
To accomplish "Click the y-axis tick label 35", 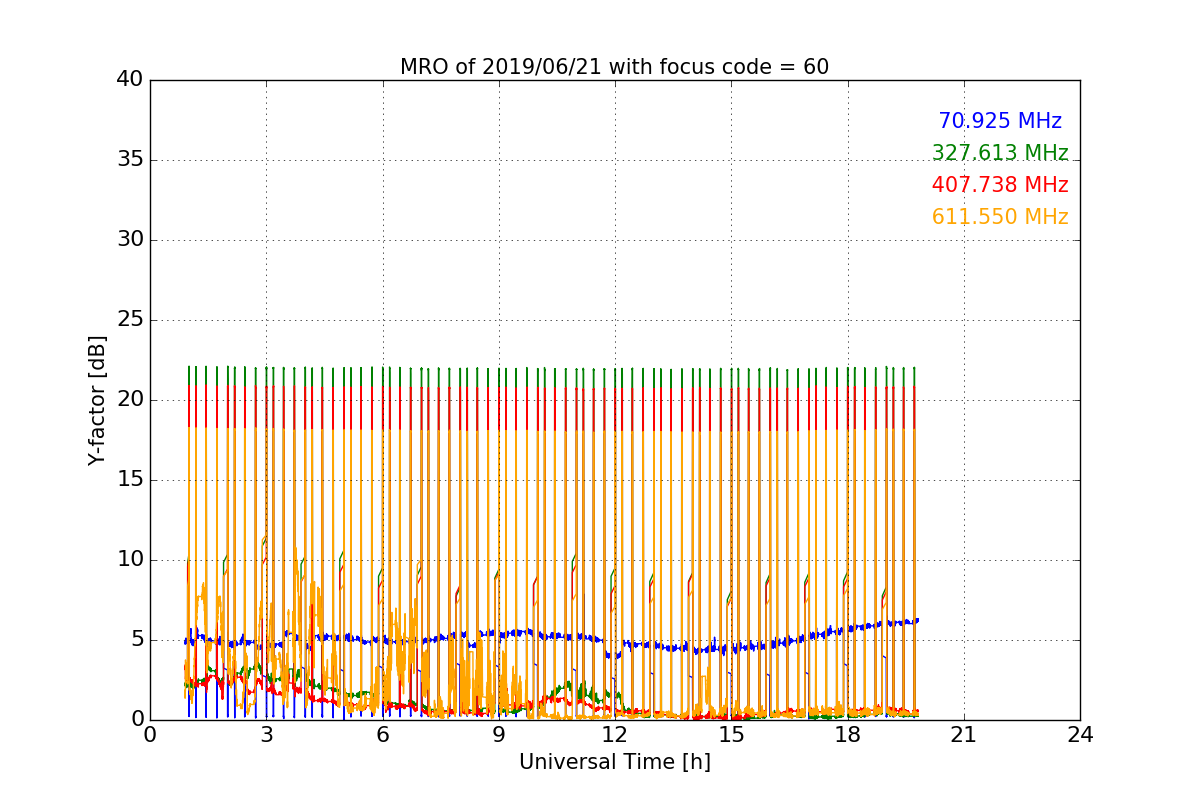I will click(130, 160).
